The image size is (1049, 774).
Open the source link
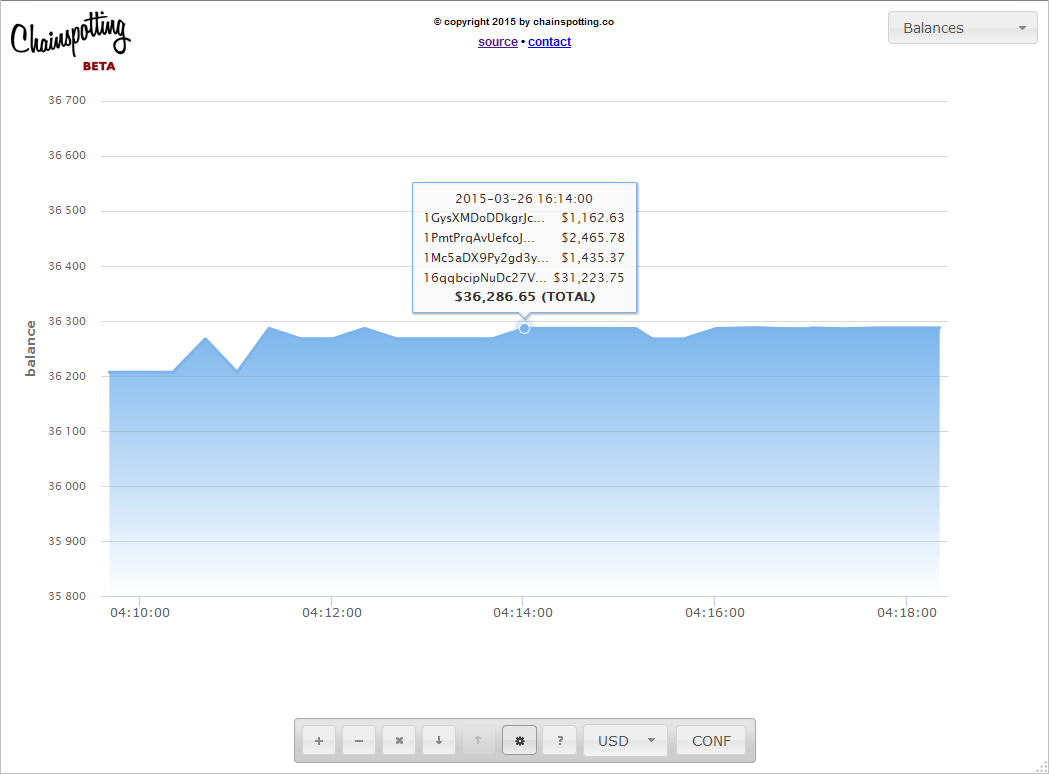(x=498, y=42)
